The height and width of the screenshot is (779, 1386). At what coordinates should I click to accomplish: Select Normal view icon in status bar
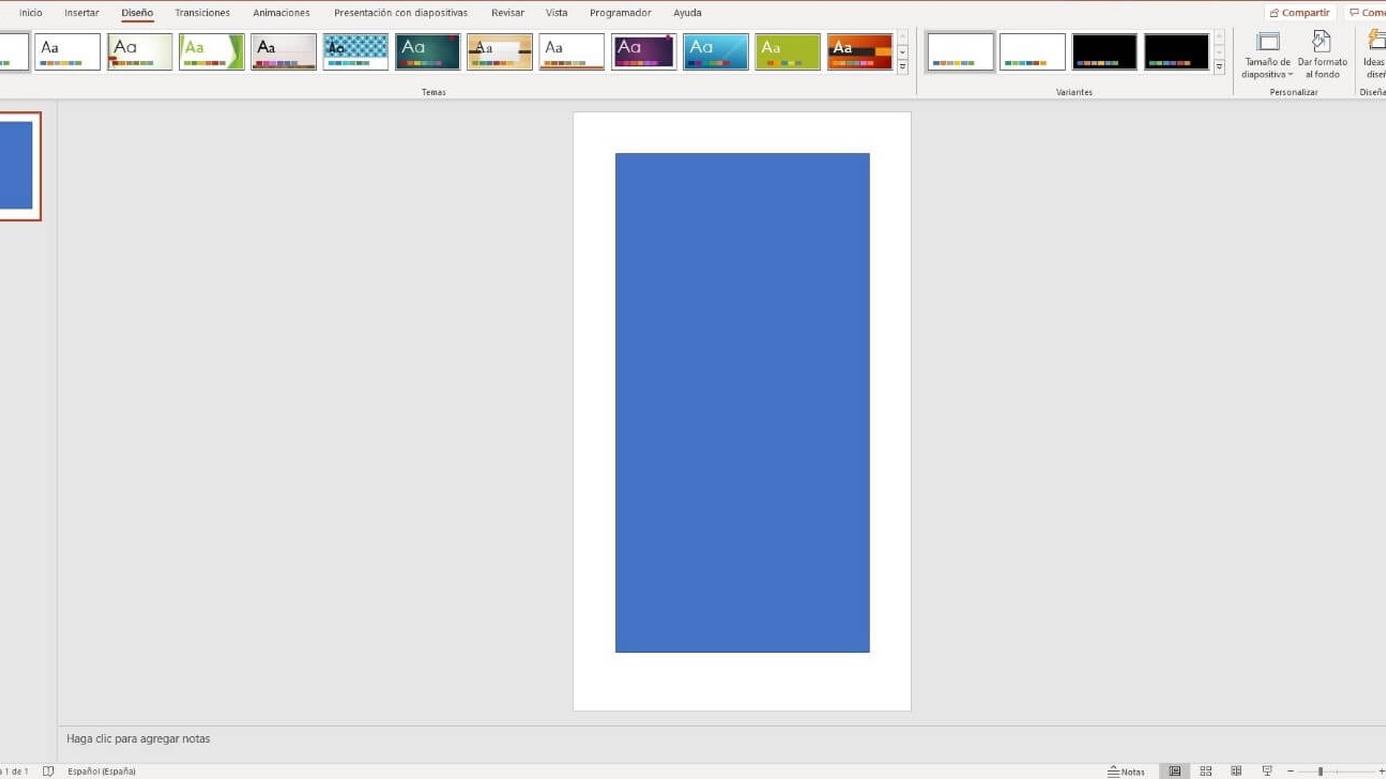1175,771
